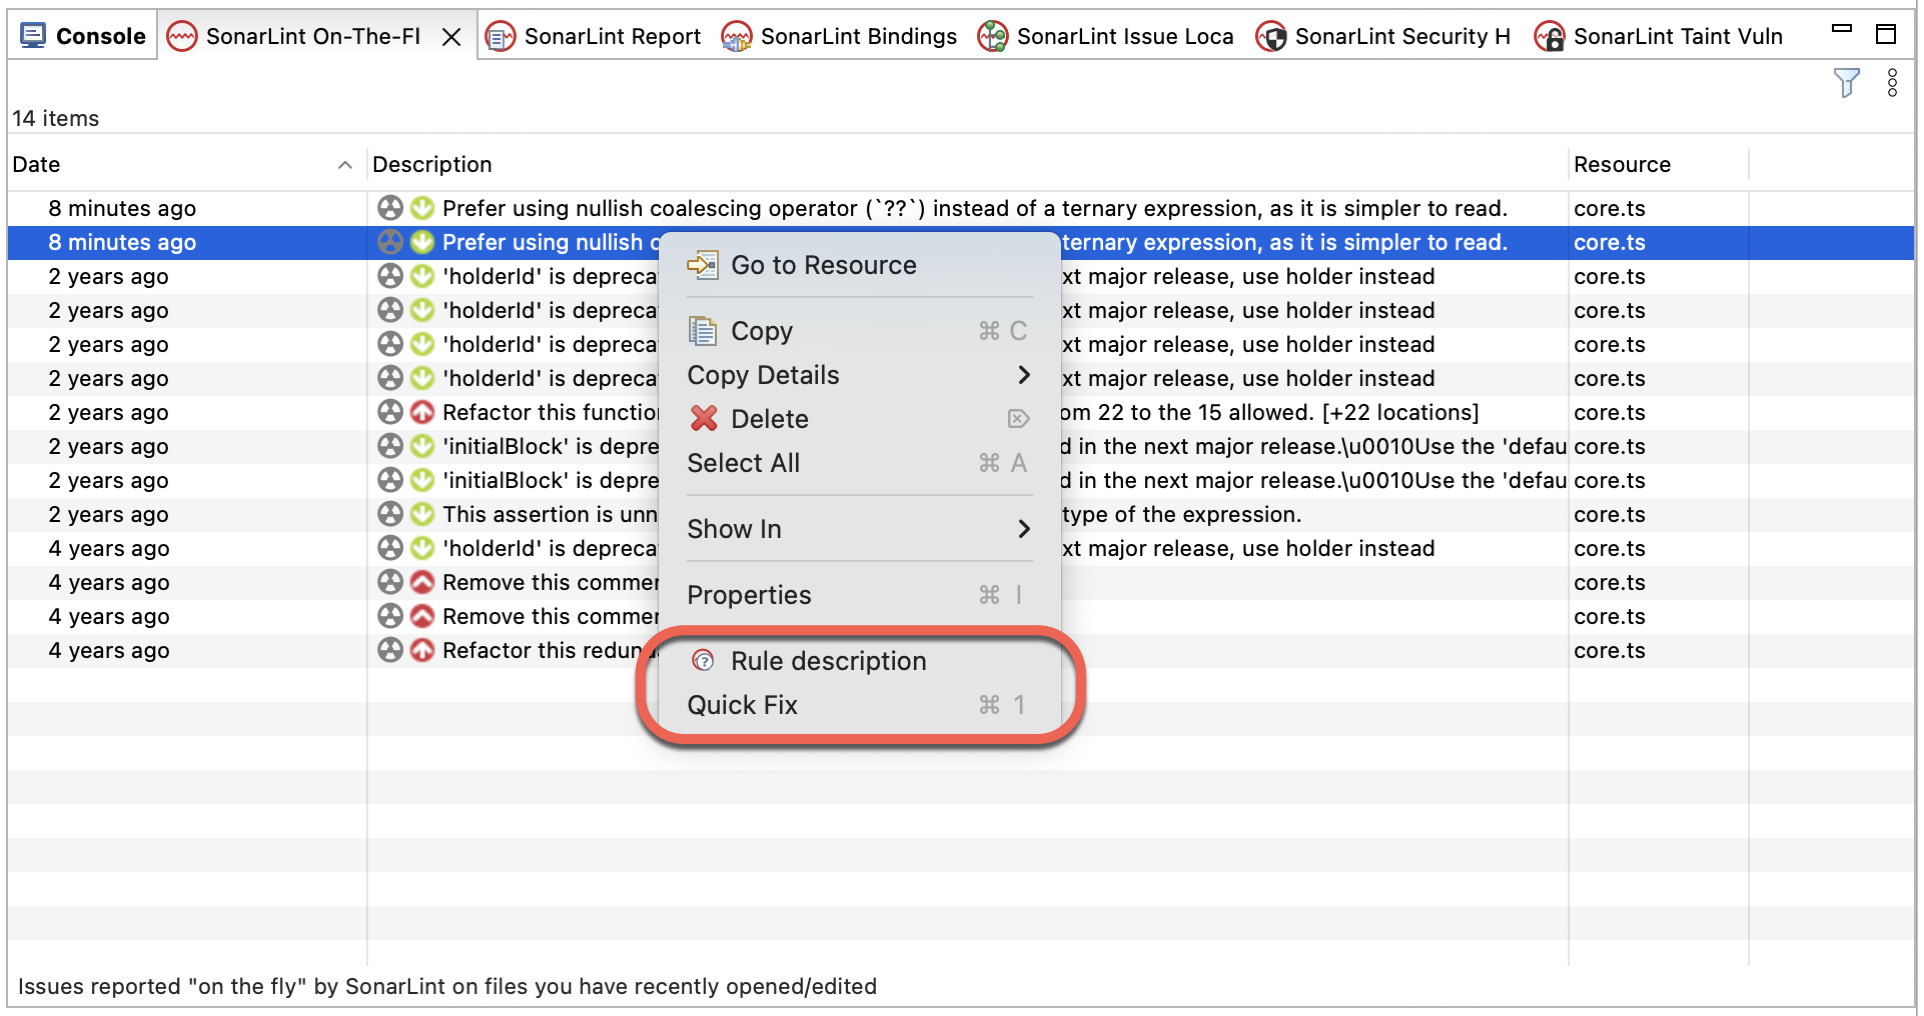This screenshot has width=1924, height=1016.
Task: Open the SonarLint Security Hotspots tab
Action: [x=1383, y=37]
